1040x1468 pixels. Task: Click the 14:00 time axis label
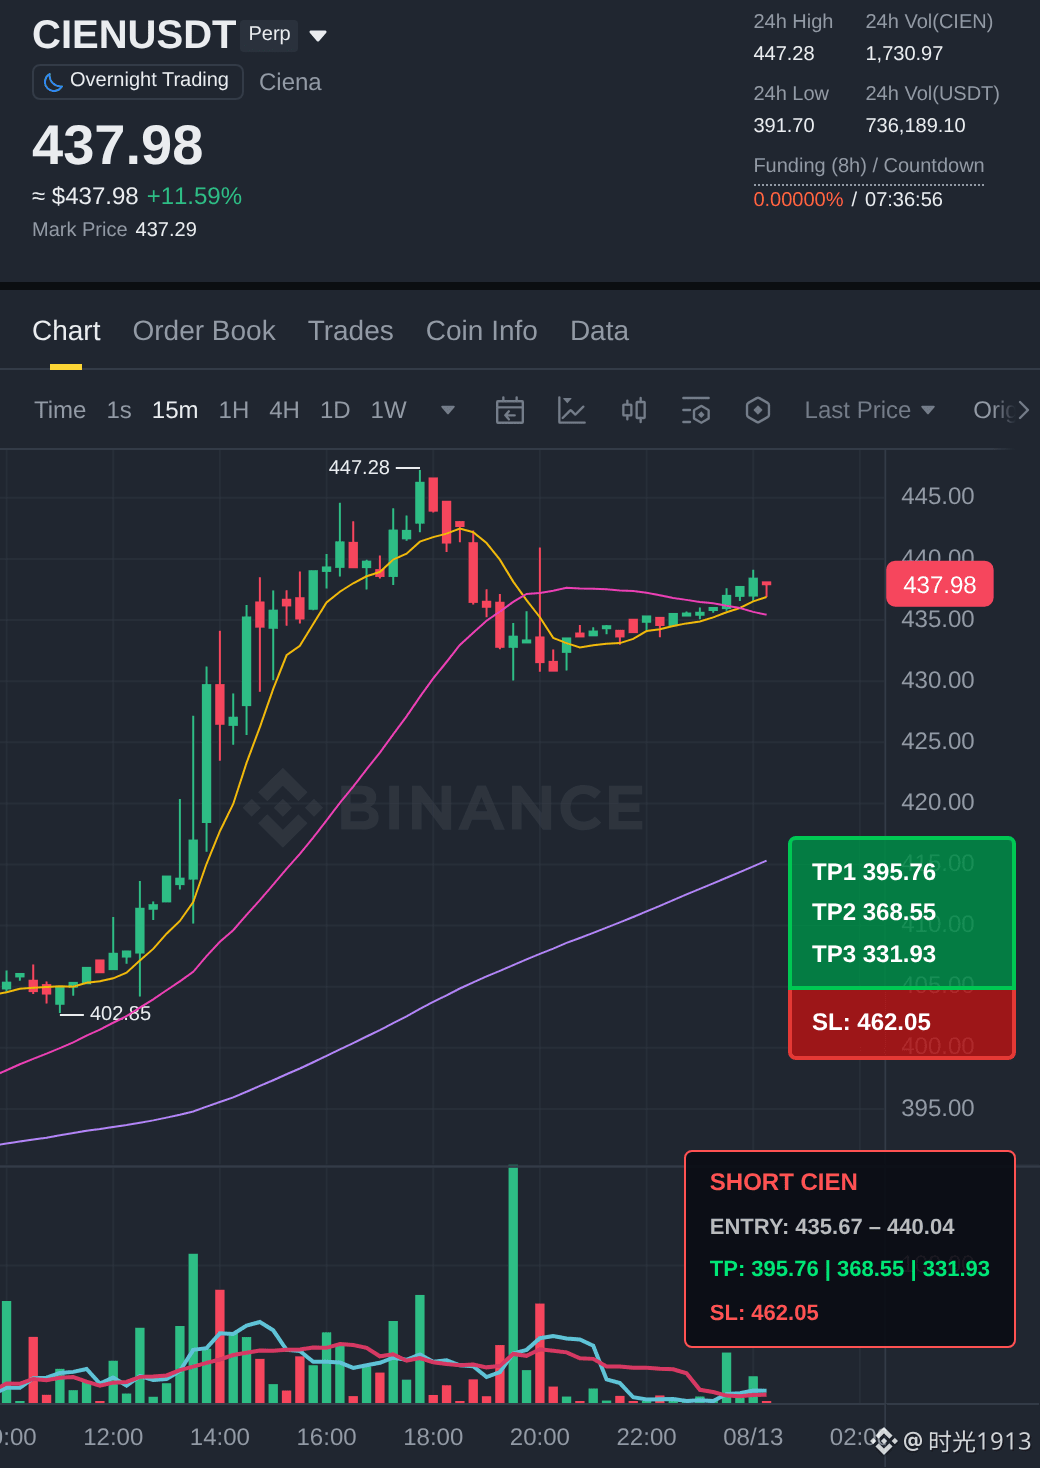tap(220, 1437)
